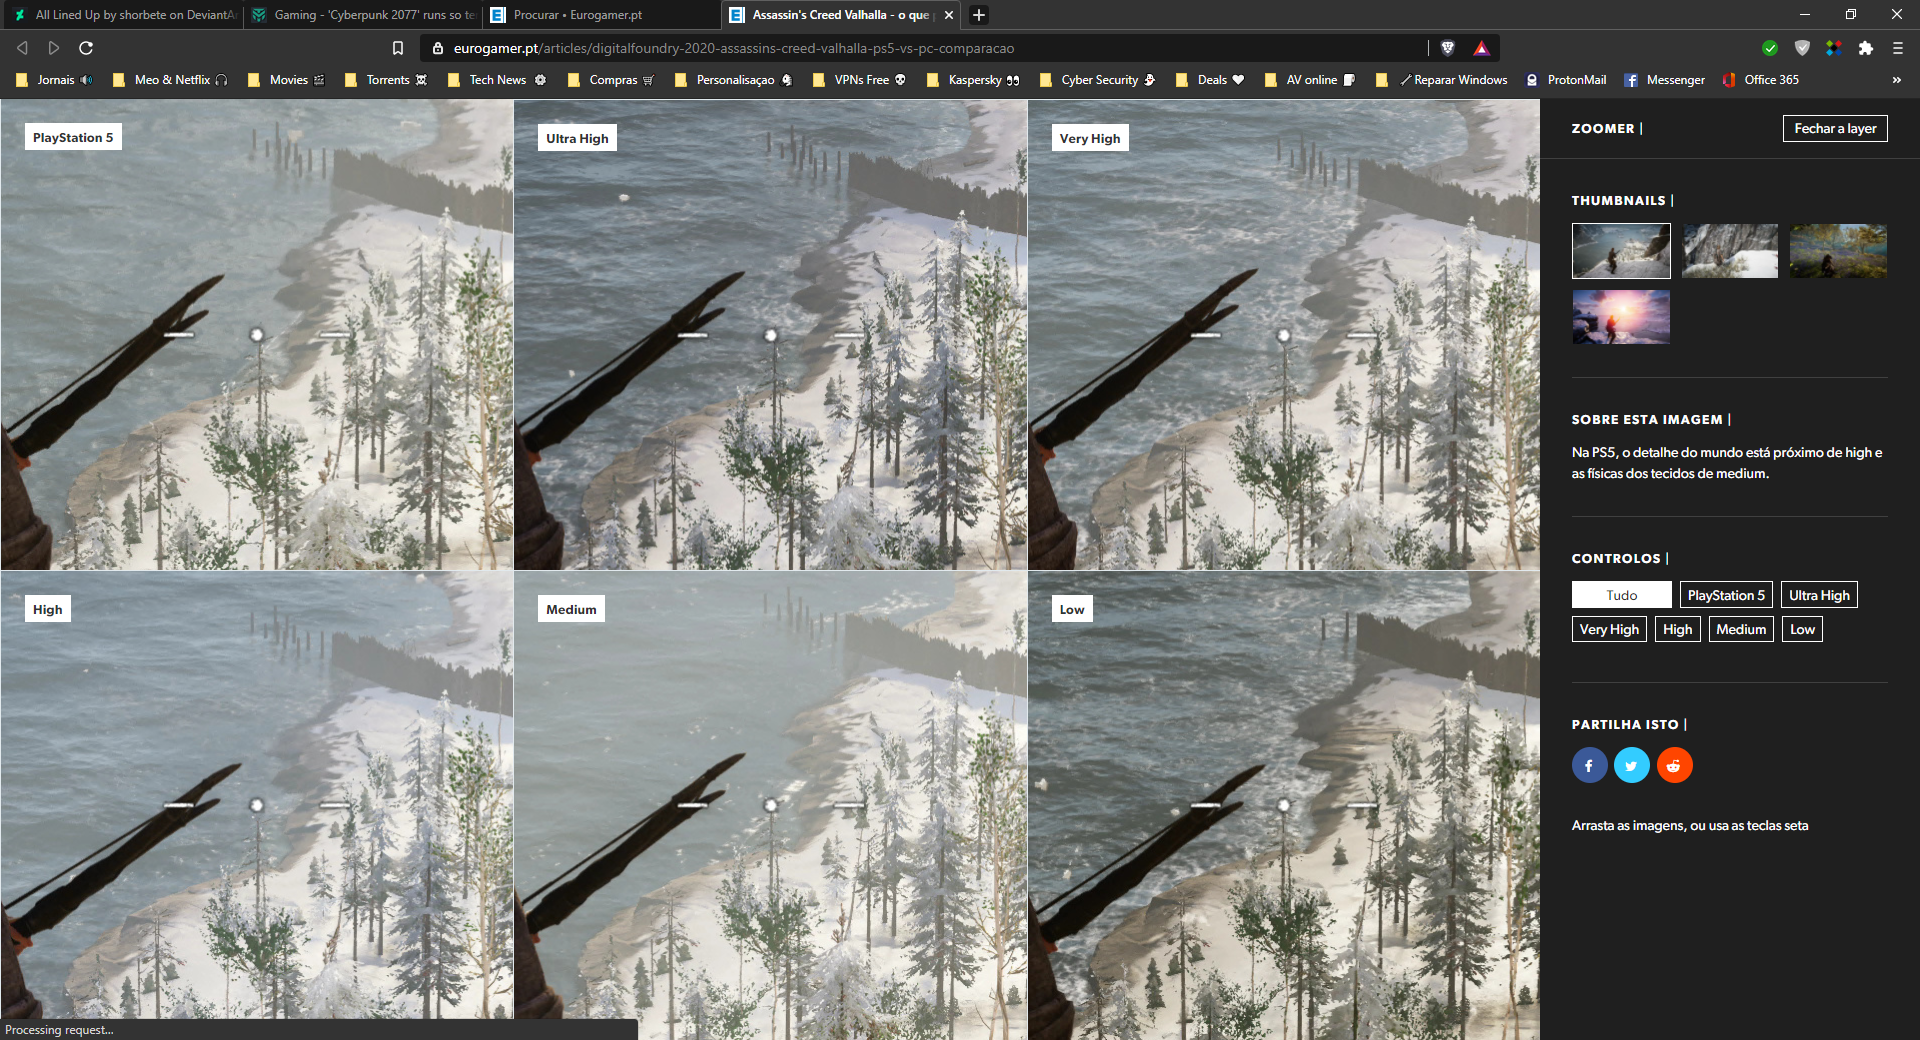Open the Meo & Netflix bookmark folder

coord(170,80)
